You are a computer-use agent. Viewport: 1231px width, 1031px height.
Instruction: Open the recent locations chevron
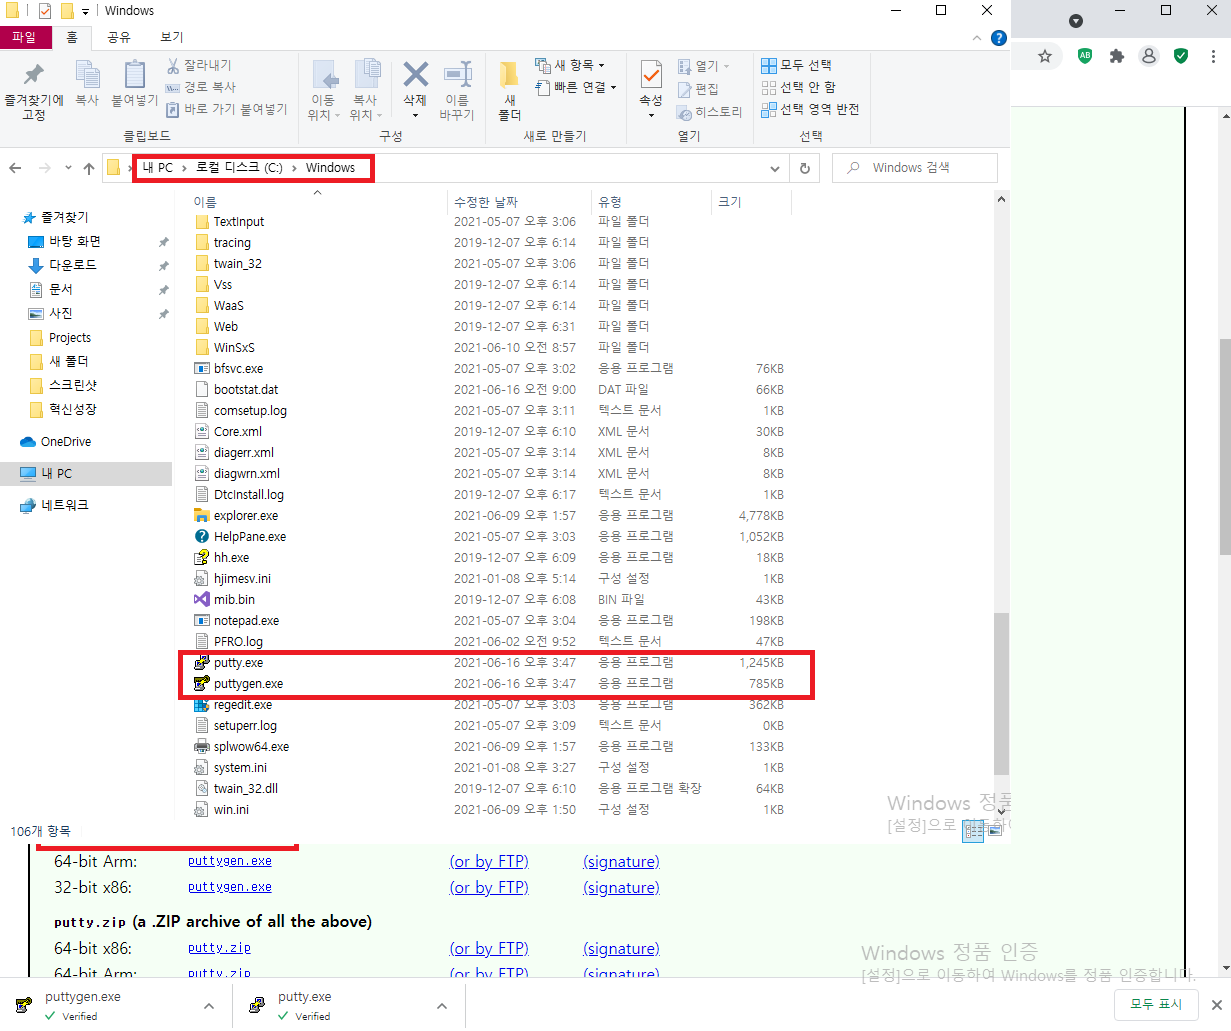point(68,168)
